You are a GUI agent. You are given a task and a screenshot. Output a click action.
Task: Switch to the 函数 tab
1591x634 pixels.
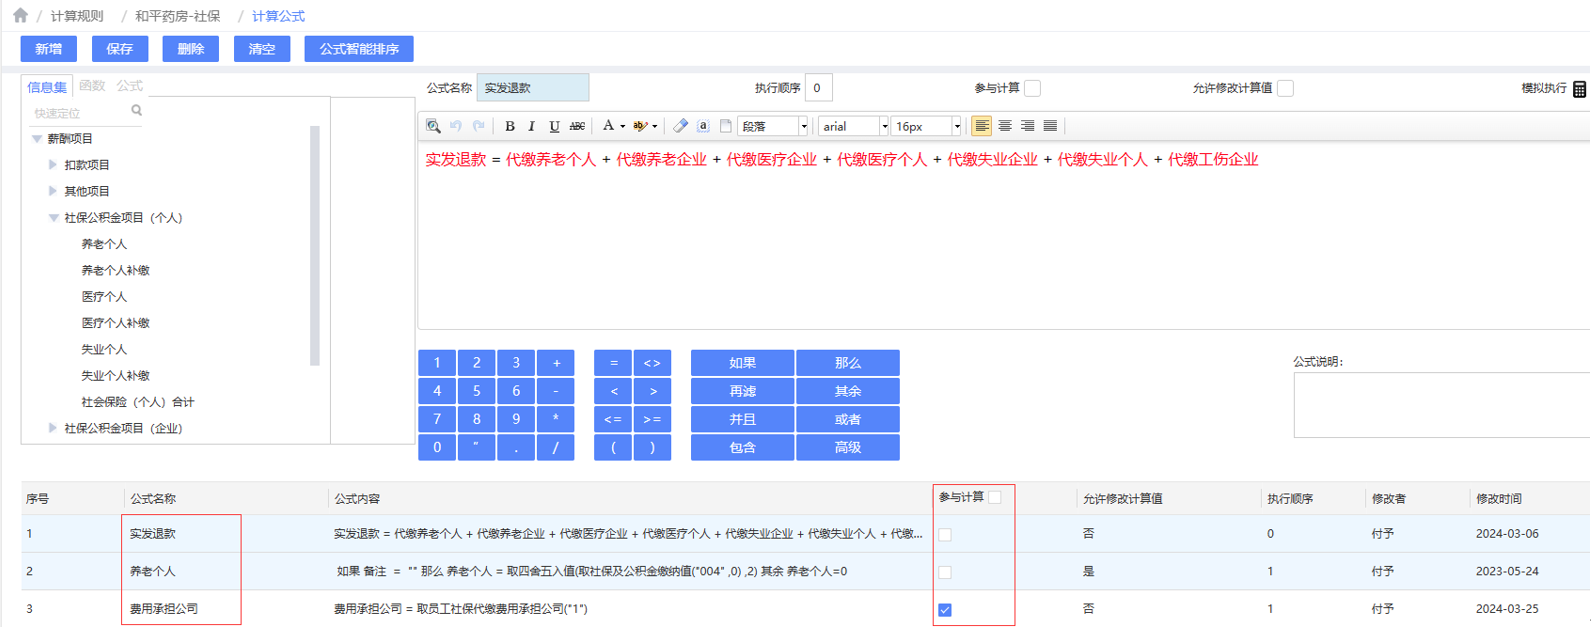point(92,86)
